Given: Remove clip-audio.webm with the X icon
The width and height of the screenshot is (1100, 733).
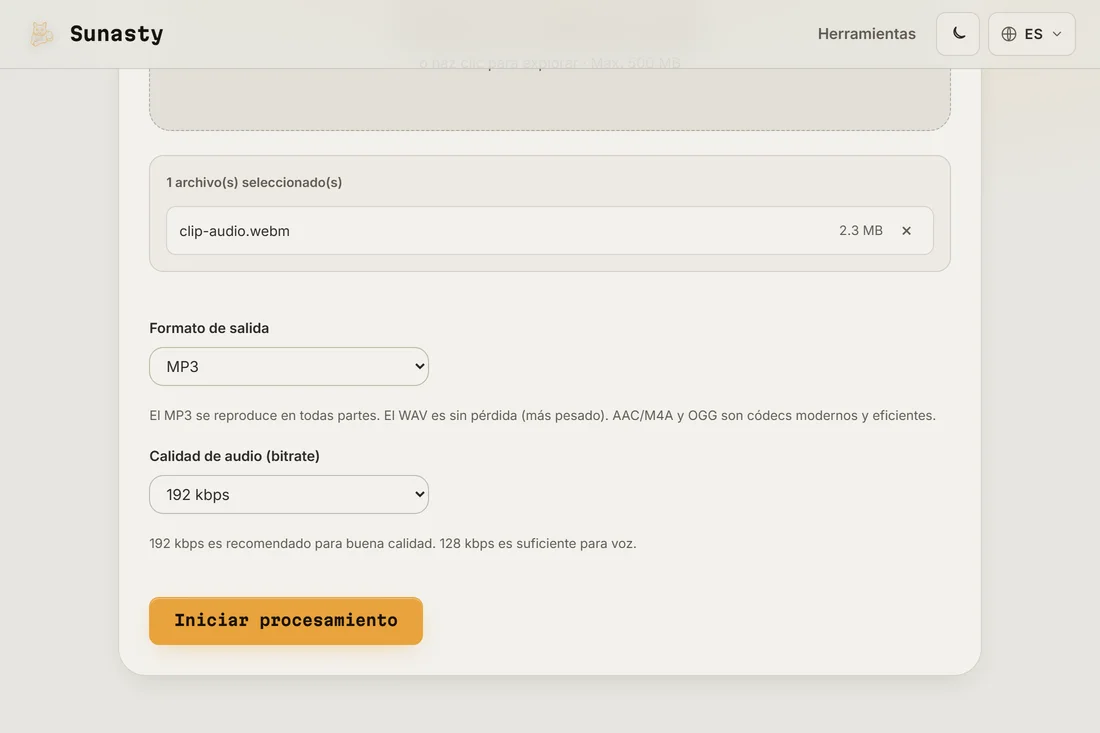Looking at the screenshot, I should click(x=906, y=231).
